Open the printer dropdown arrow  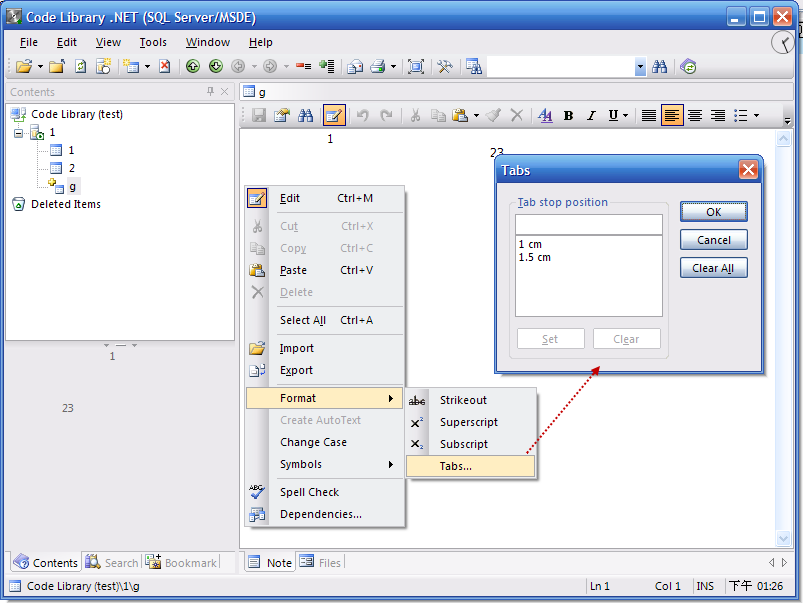point(393,67)
